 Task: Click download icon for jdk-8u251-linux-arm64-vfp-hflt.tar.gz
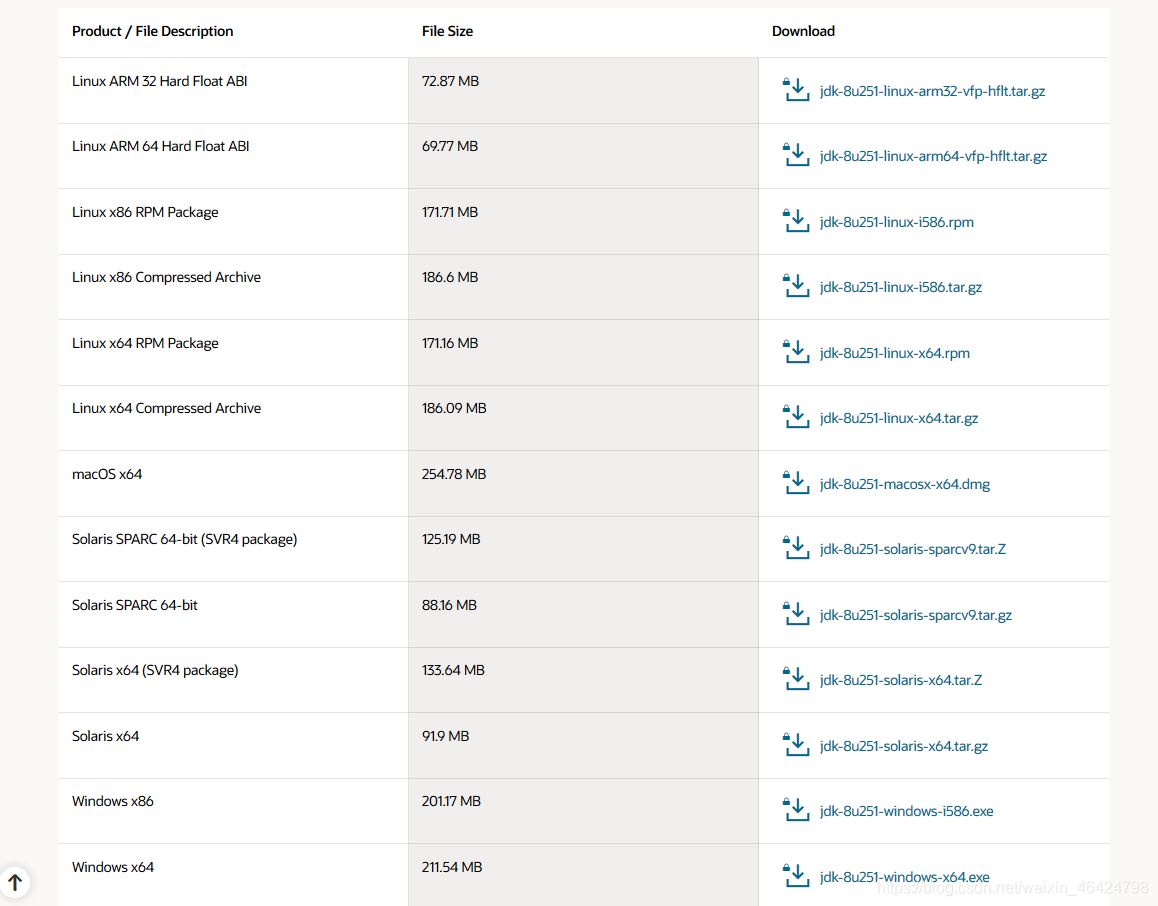(795, 154)
